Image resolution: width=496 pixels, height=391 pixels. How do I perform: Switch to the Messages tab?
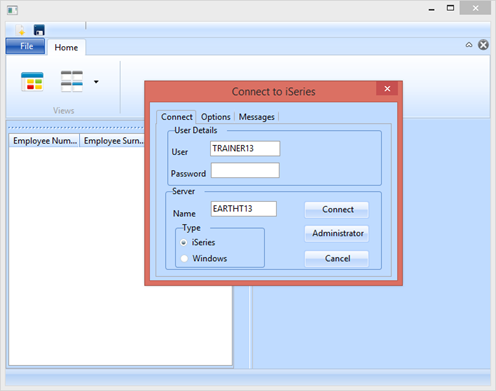(256, 117)
